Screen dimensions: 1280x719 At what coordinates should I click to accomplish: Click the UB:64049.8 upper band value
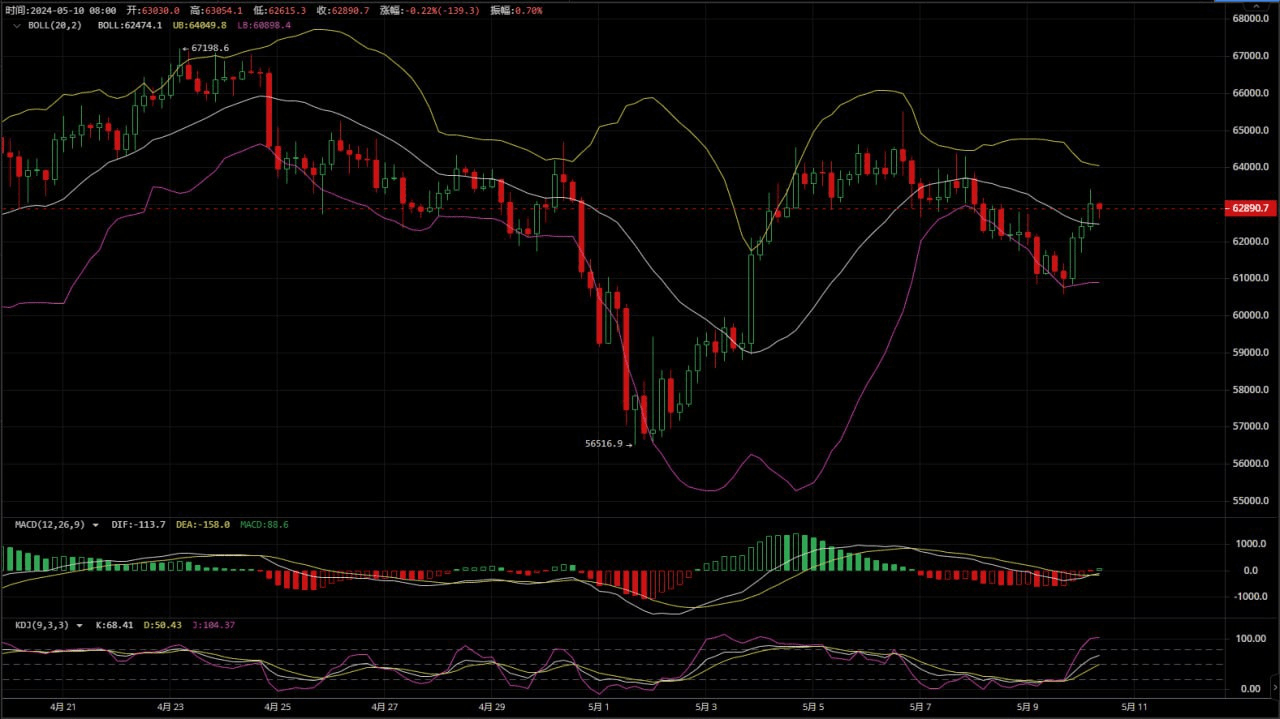[x=200, y=25]
